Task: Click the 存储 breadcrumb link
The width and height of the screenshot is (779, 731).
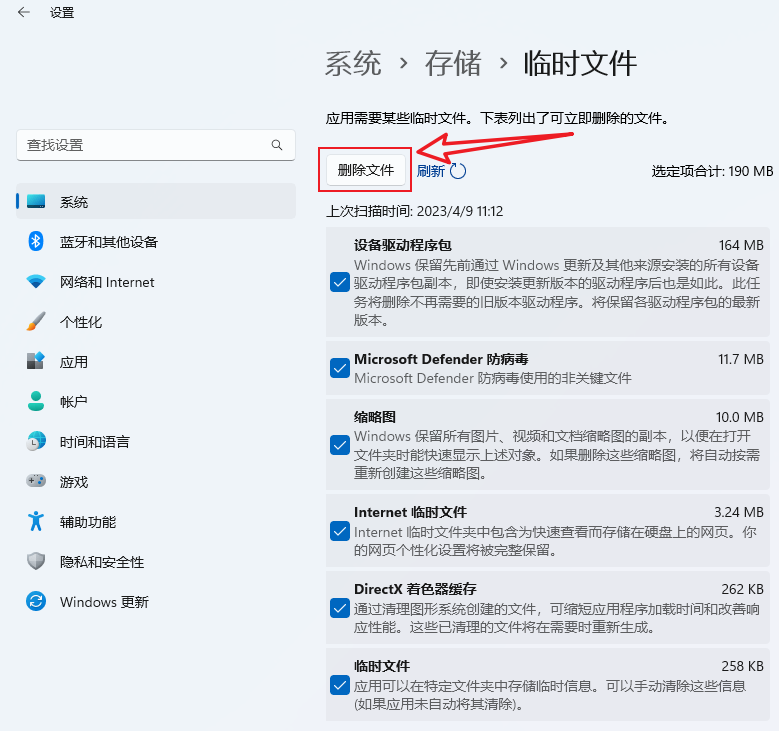Action: (453, 63)
